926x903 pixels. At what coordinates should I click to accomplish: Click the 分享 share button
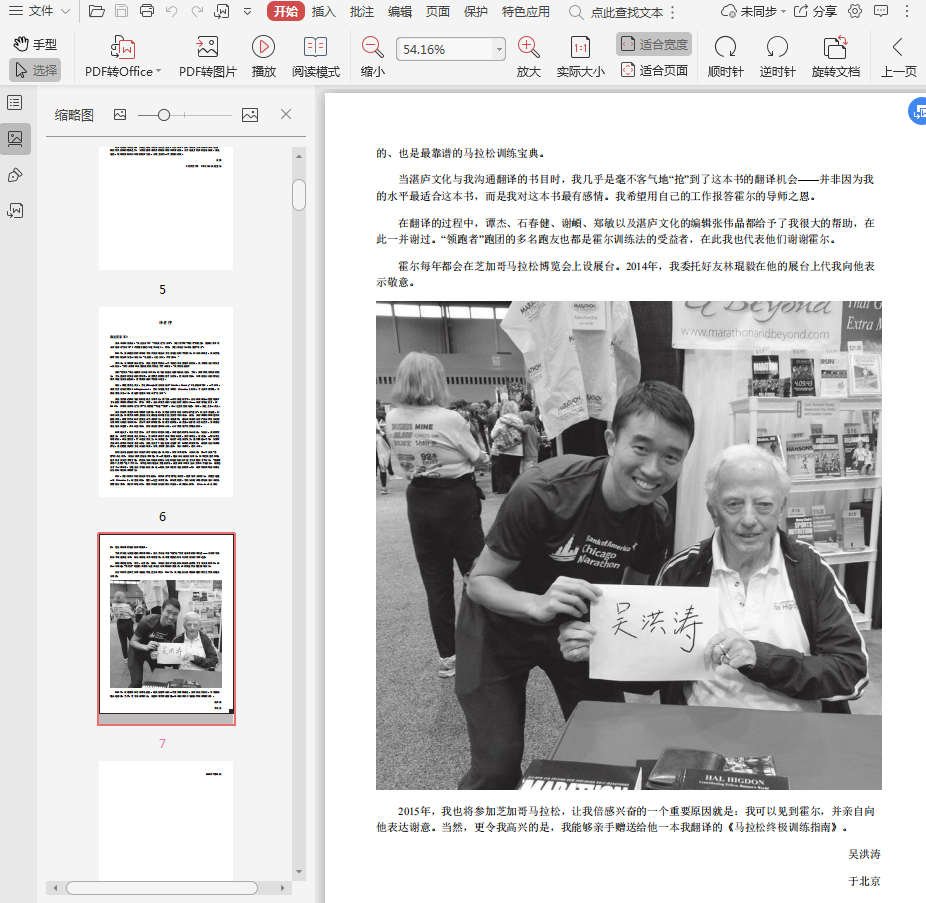pos(817,11)
